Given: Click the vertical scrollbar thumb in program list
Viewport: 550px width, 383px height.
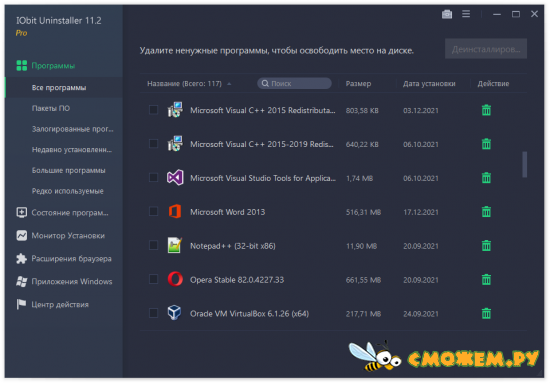Looking at the screenshot, I should tap(524, 164).
